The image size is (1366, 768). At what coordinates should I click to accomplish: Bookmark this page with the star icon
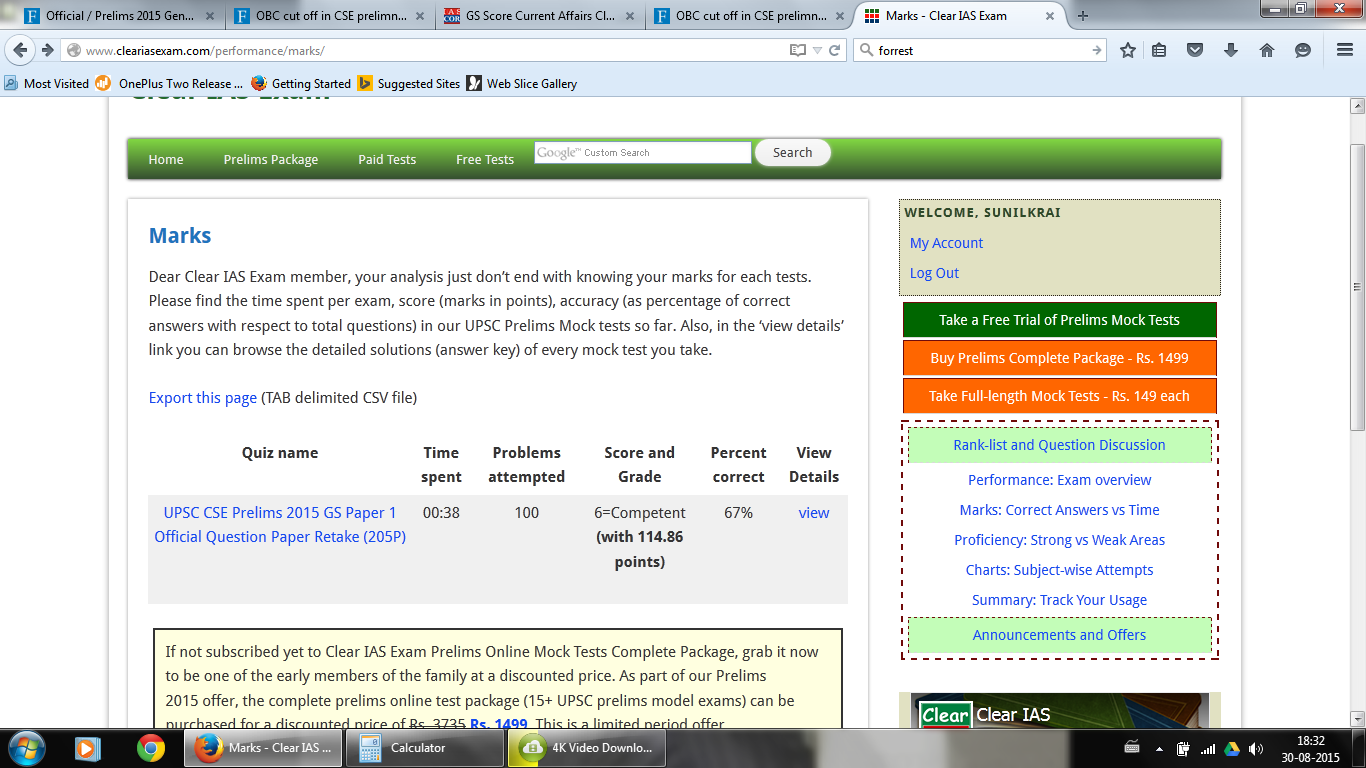1128,50
